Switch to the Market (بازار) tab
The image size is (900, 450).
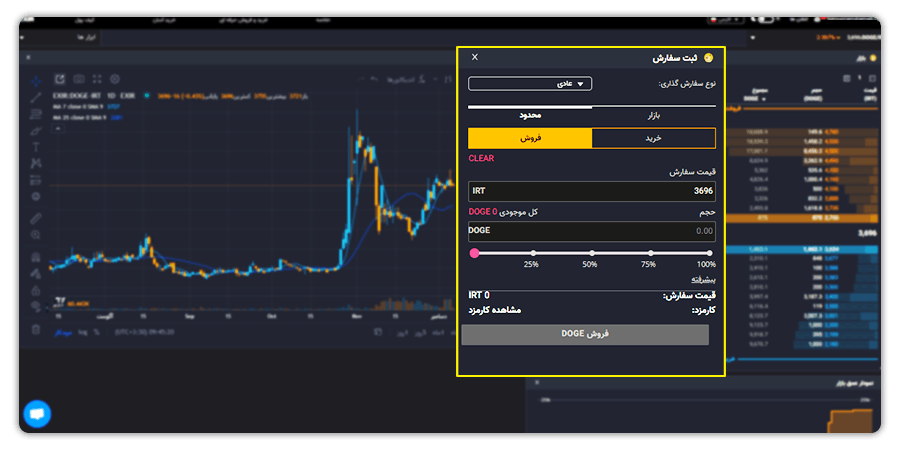(653, 116)
